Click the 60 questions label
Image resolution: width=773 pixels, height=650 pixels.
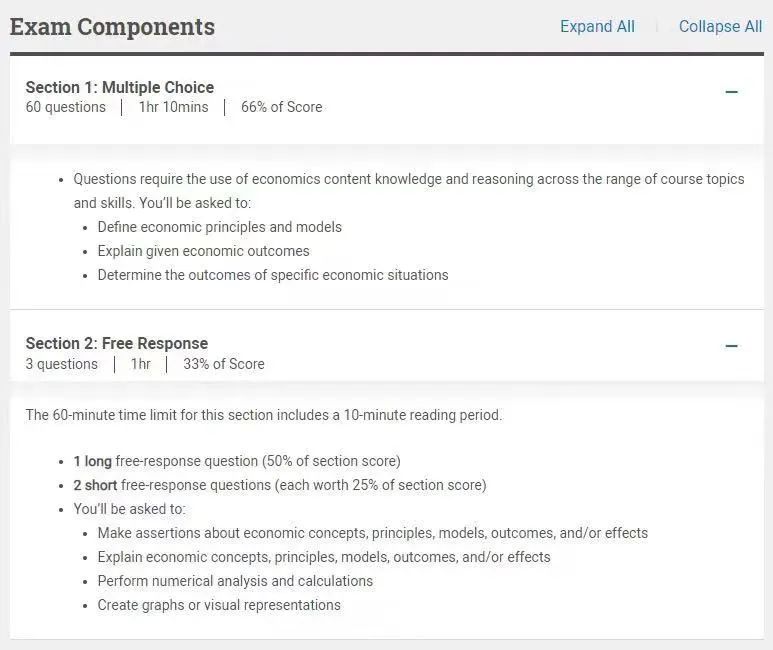point(66,107)
